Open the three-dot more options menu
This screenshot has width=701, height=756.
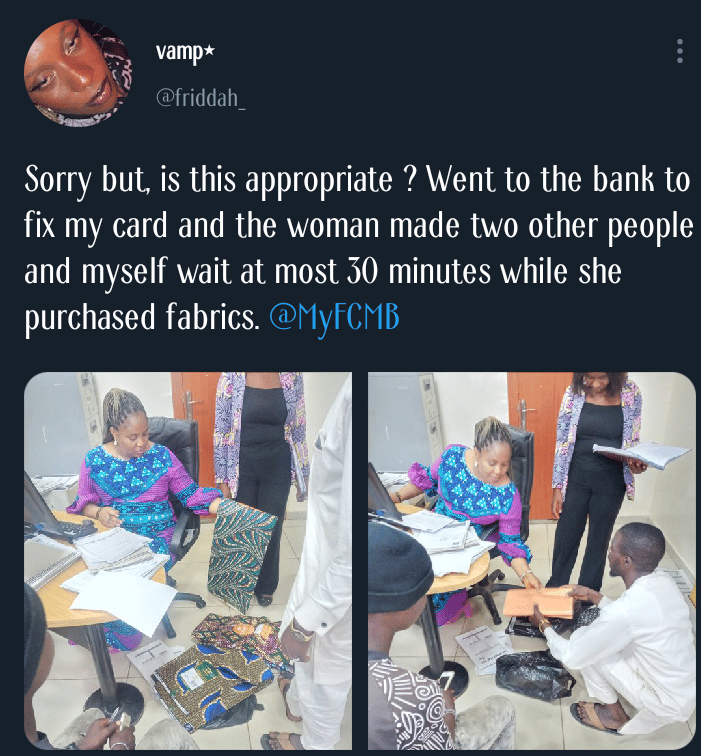[680, 51]
